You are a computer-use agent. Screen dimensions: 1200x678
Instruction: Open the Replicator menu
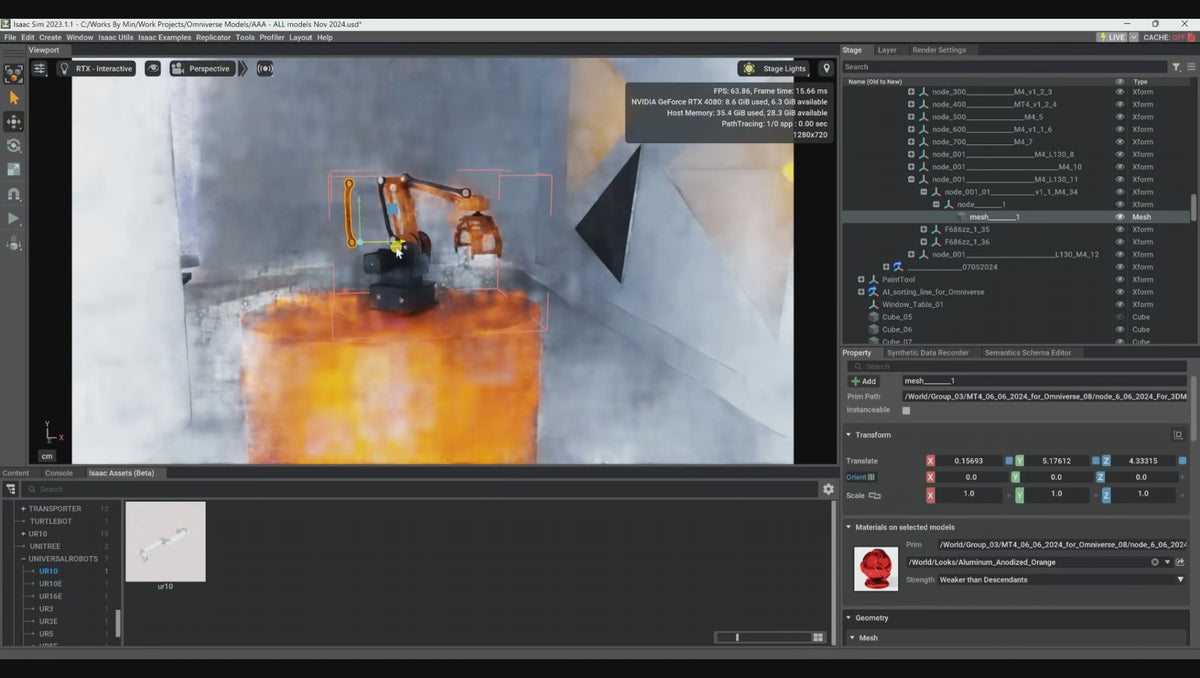coord(213,37)
